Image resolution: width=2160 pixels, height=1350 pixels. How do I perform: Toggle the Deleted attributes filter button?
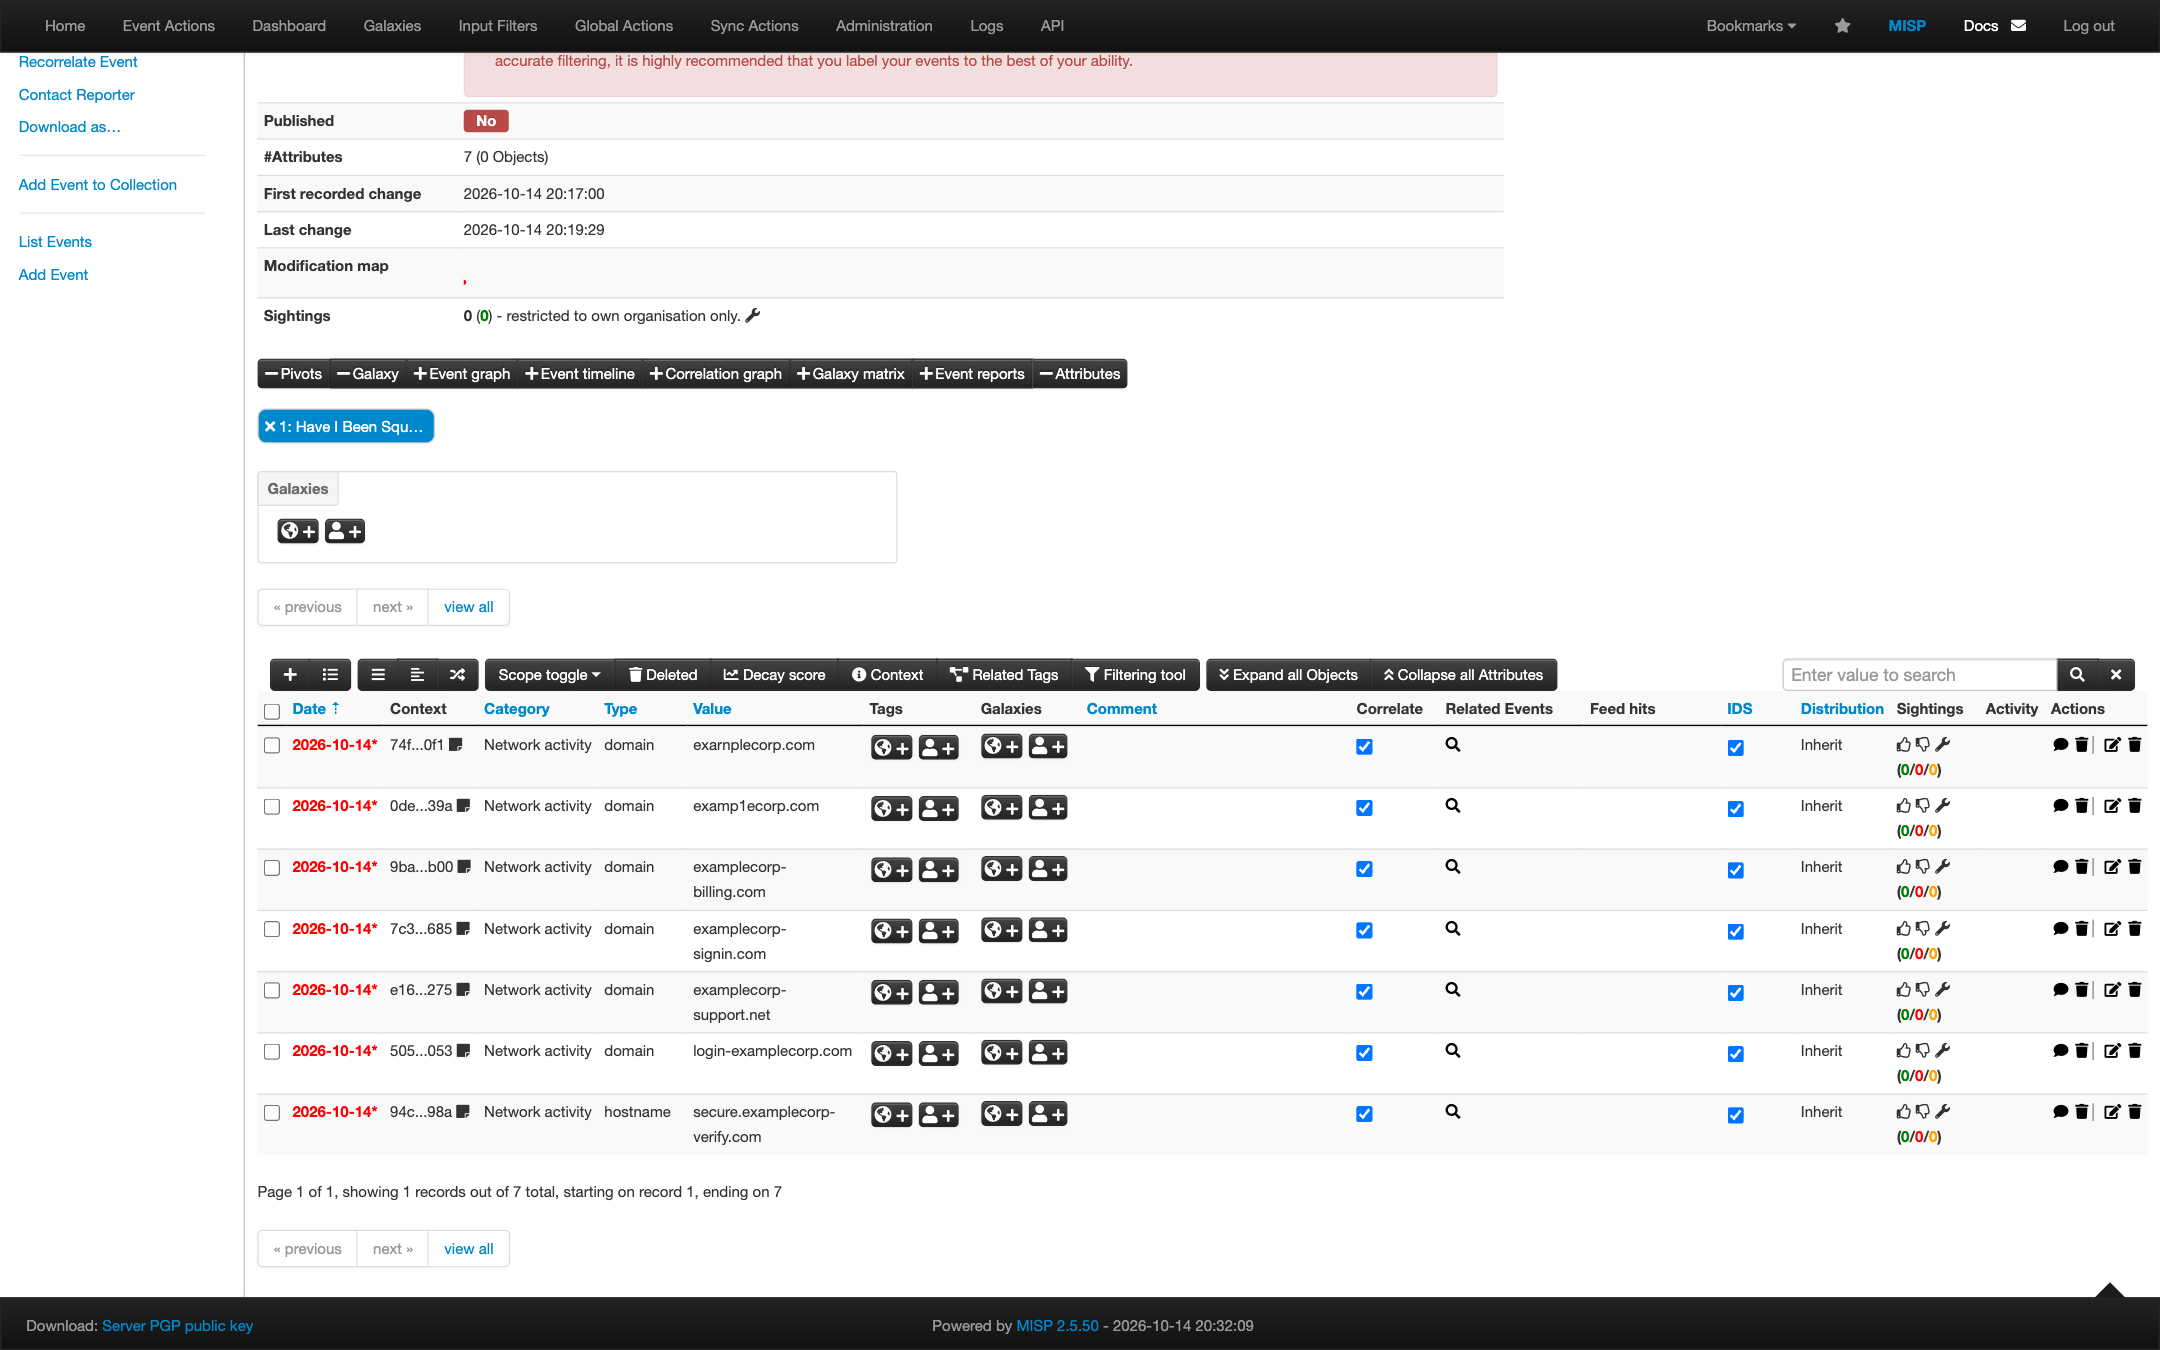click(662, 675)
